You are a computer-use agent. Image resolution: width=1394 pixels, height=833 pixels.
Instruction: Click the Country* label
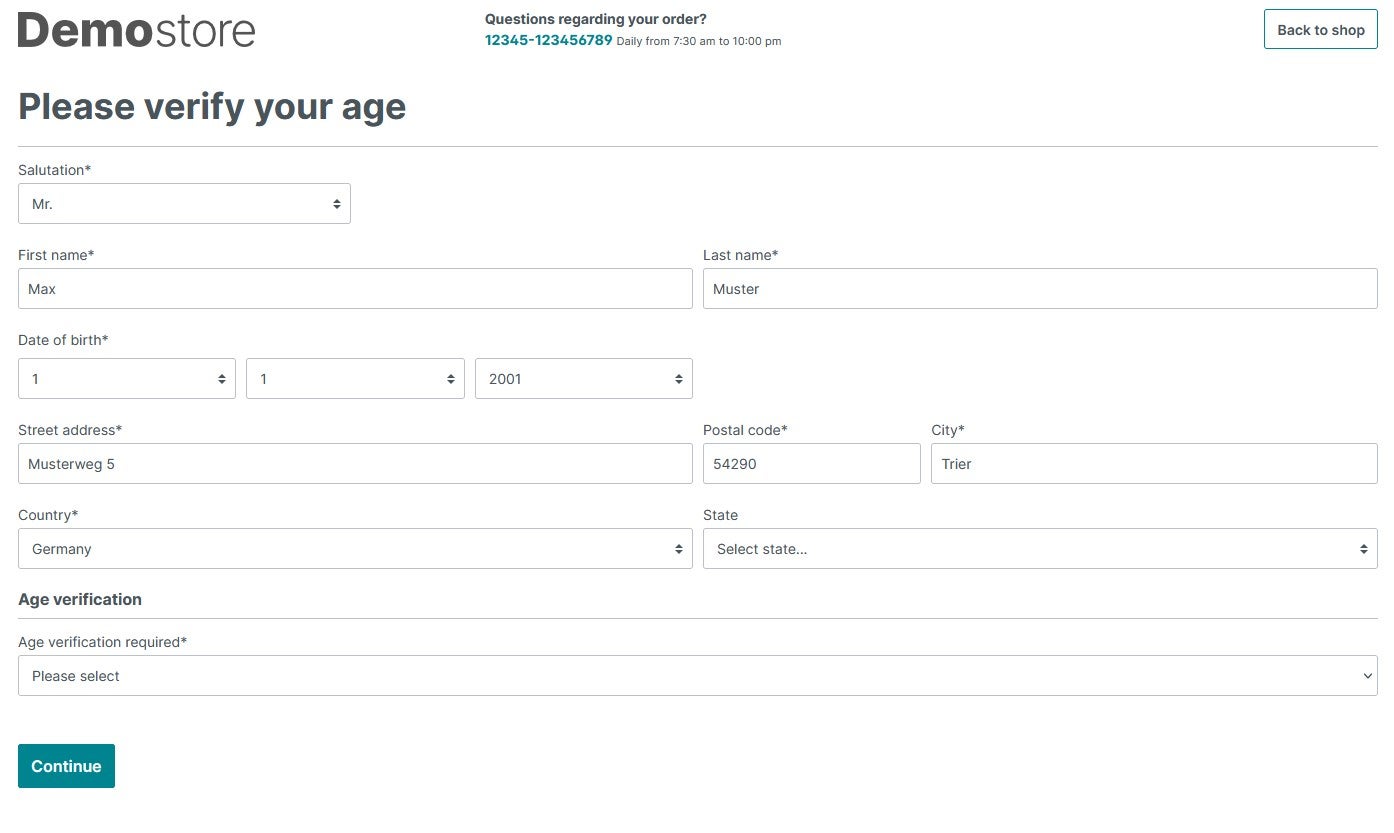pyautogui.click(x=48, y=515)
